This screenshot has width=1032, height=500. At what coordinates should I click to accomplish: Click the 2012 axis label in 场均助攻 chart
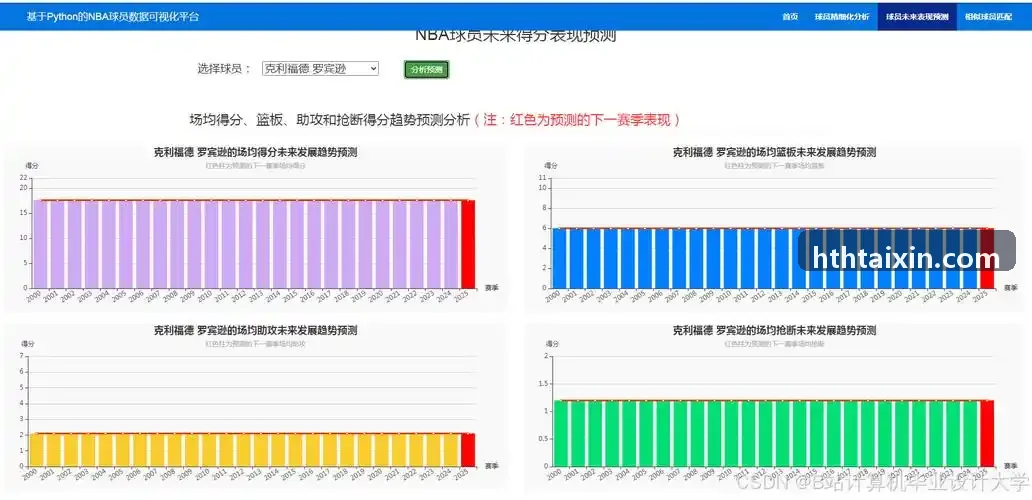(x=237, y=474)
